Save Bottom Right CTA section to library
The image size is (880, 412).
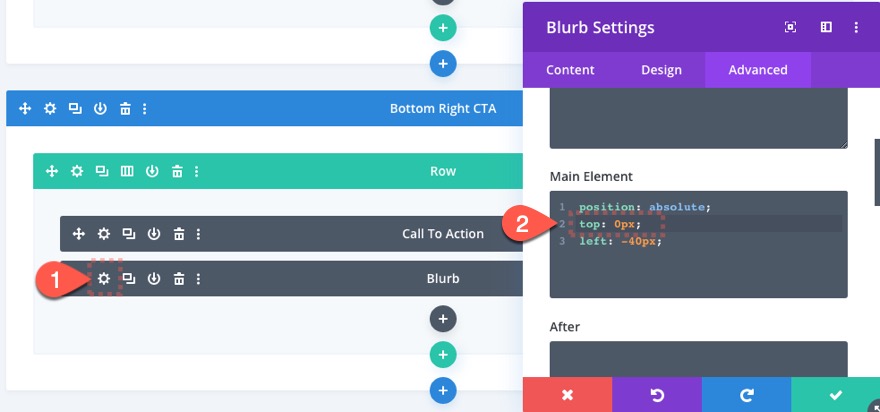(x=100, y=108)
